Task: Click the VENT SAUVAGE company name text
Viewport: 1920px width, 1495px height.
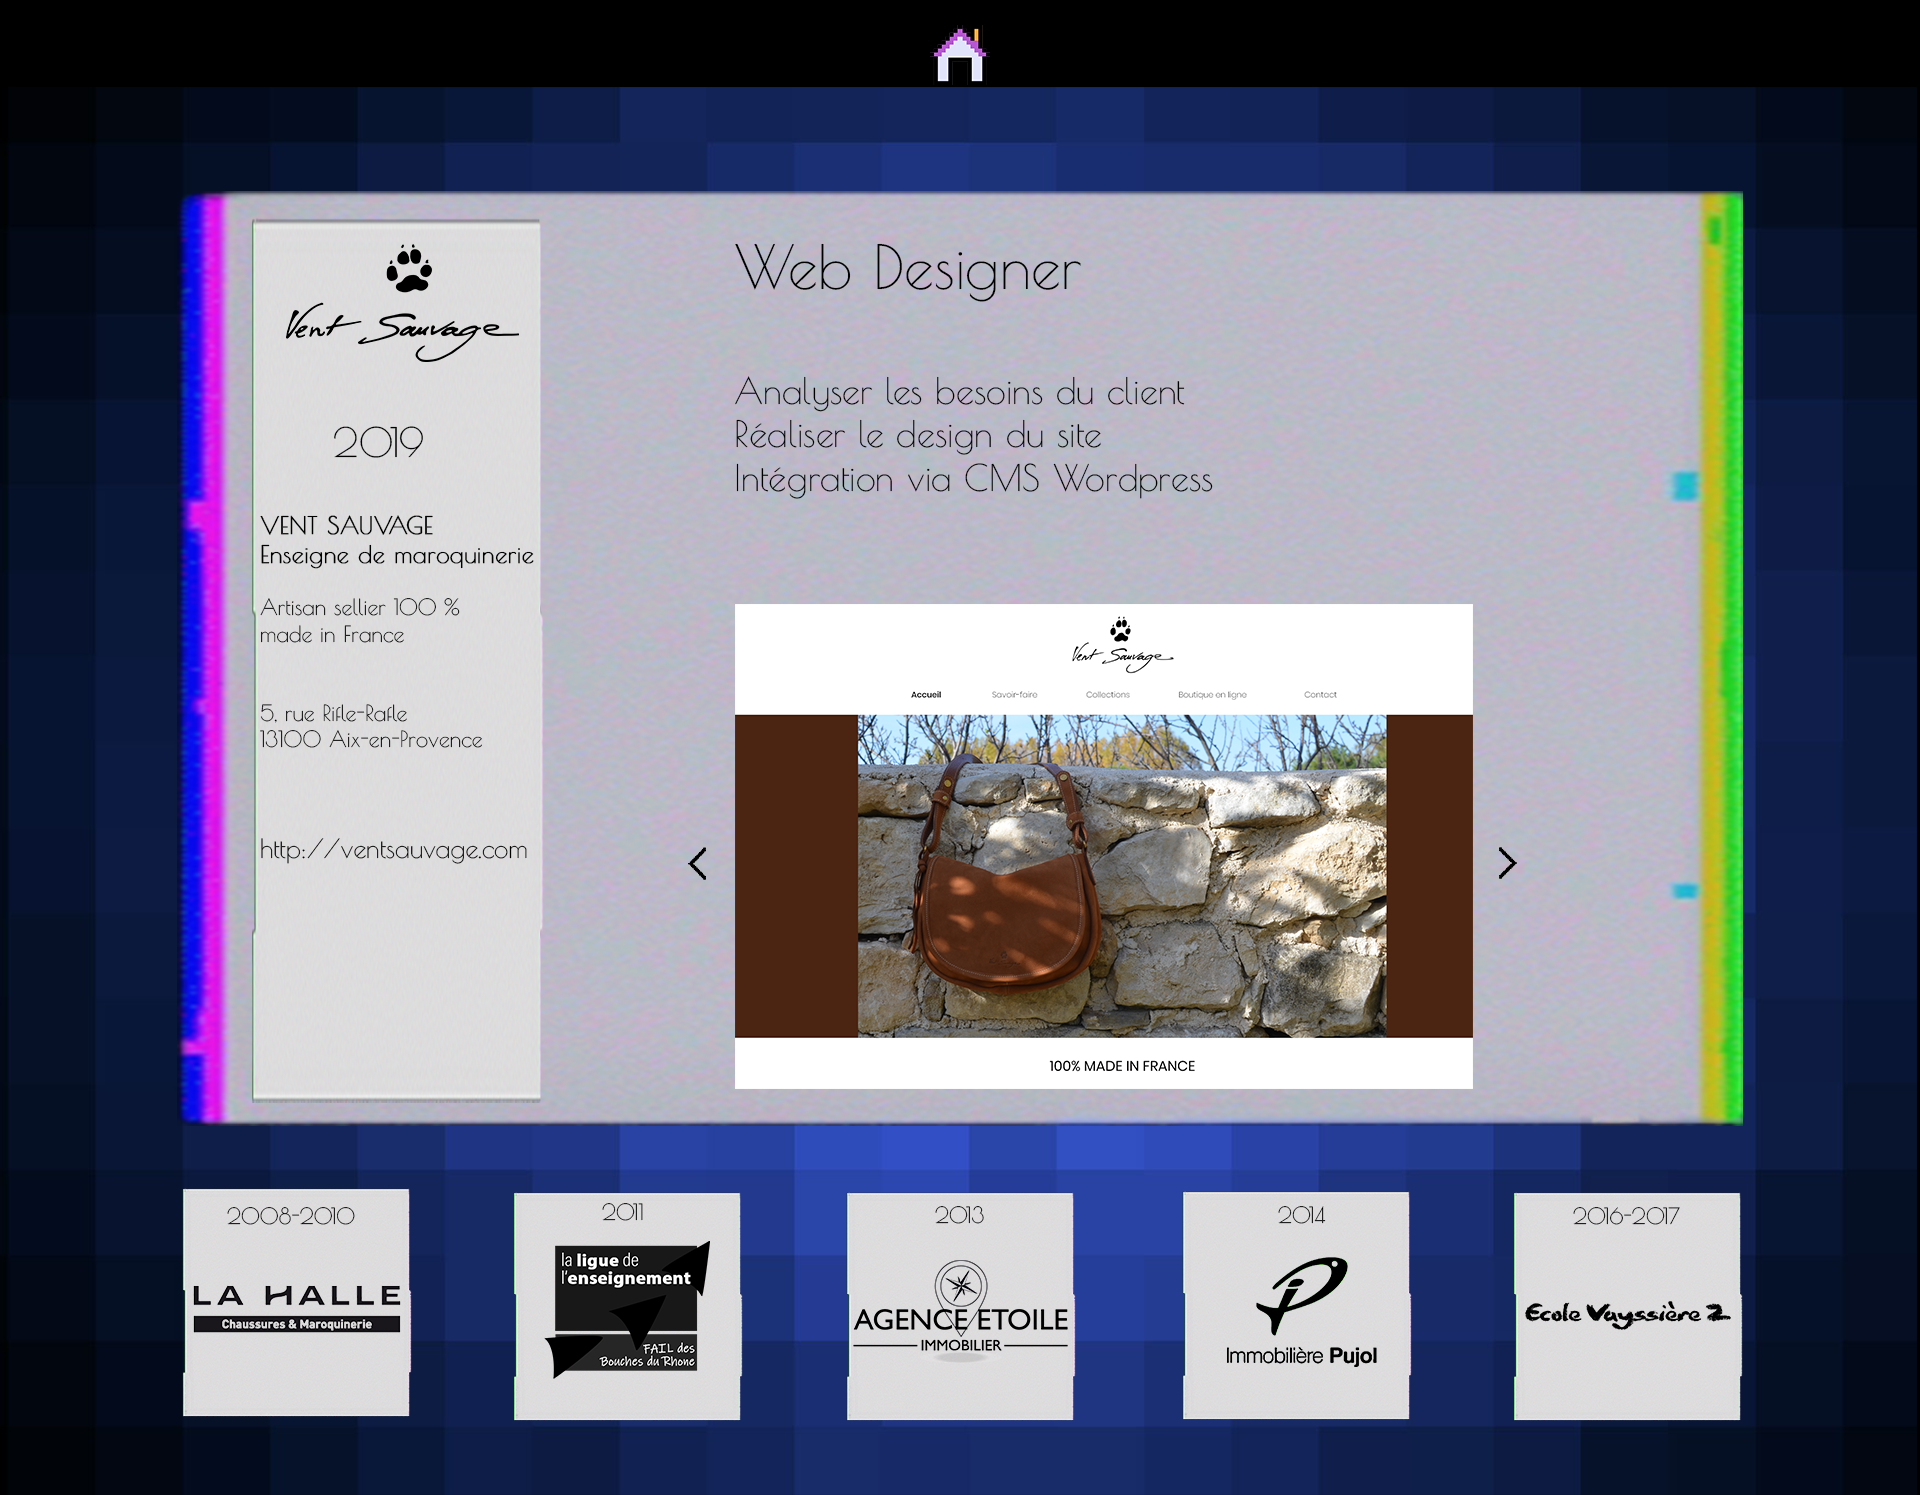Action: pos(347,525)
